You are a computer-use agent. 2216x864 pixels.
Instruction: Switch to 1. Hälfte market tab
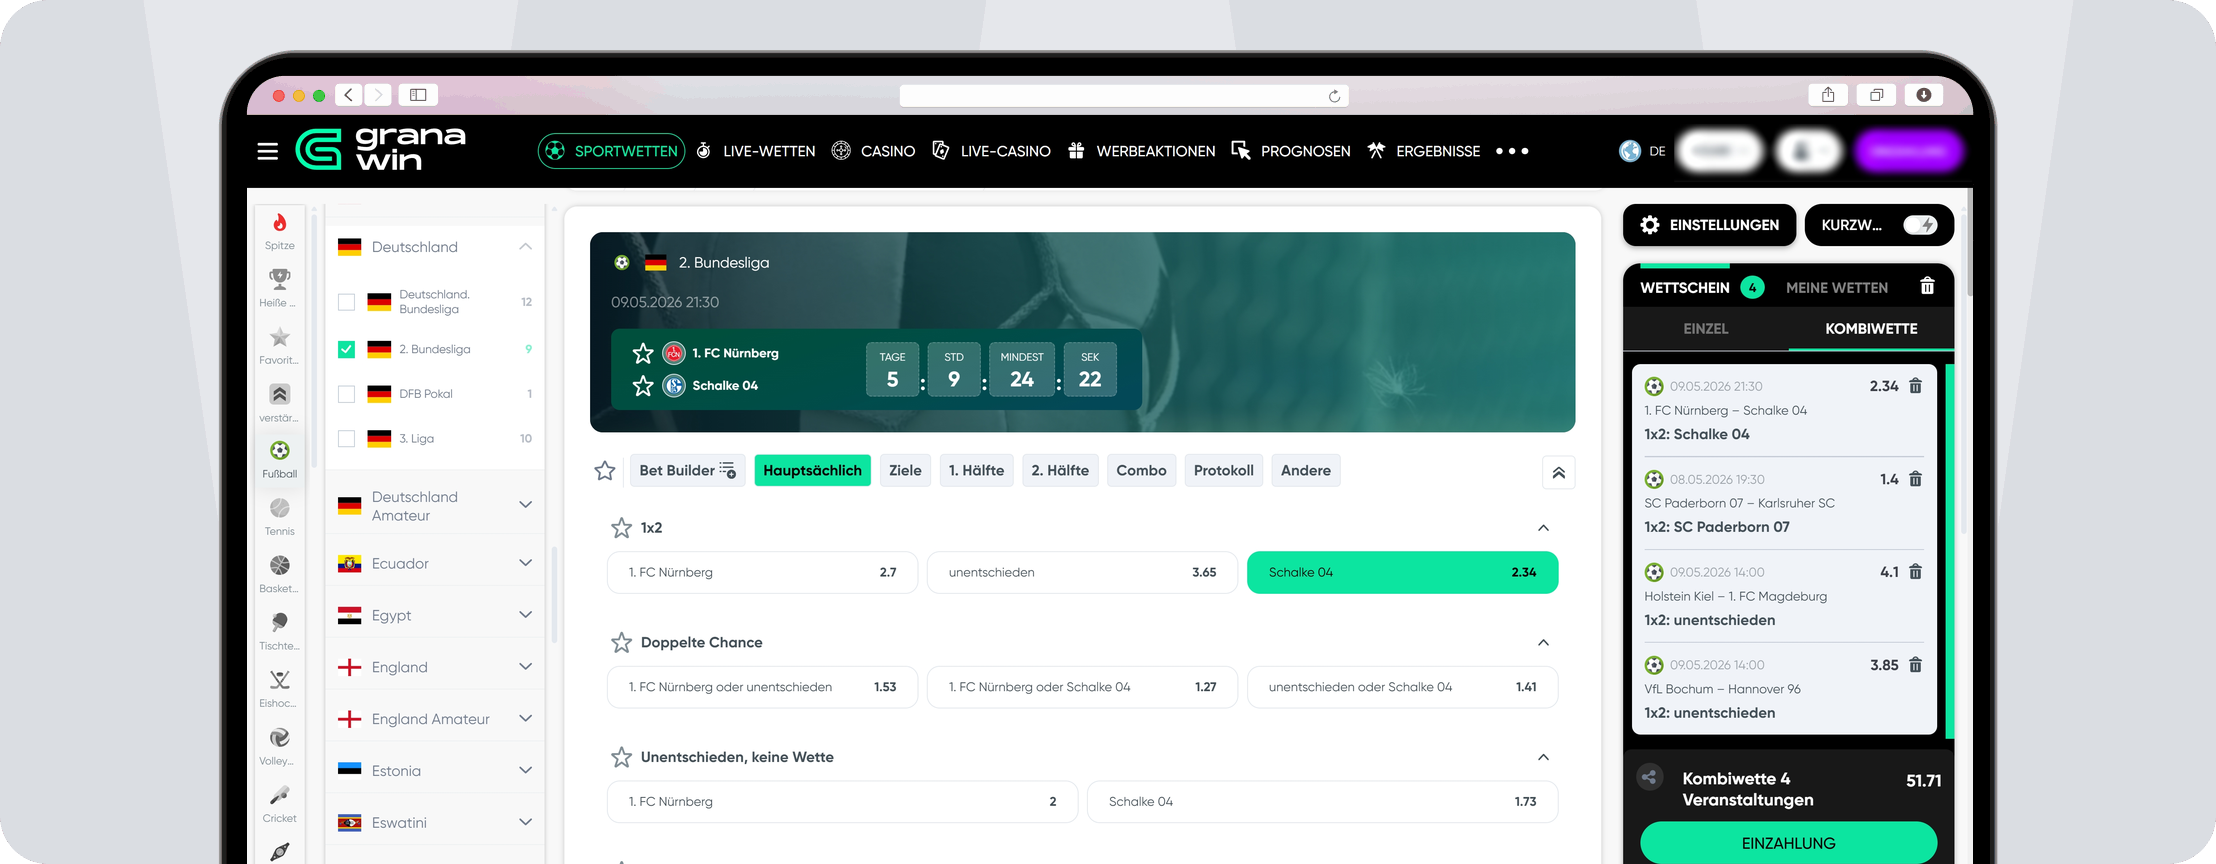pos(976,470)
